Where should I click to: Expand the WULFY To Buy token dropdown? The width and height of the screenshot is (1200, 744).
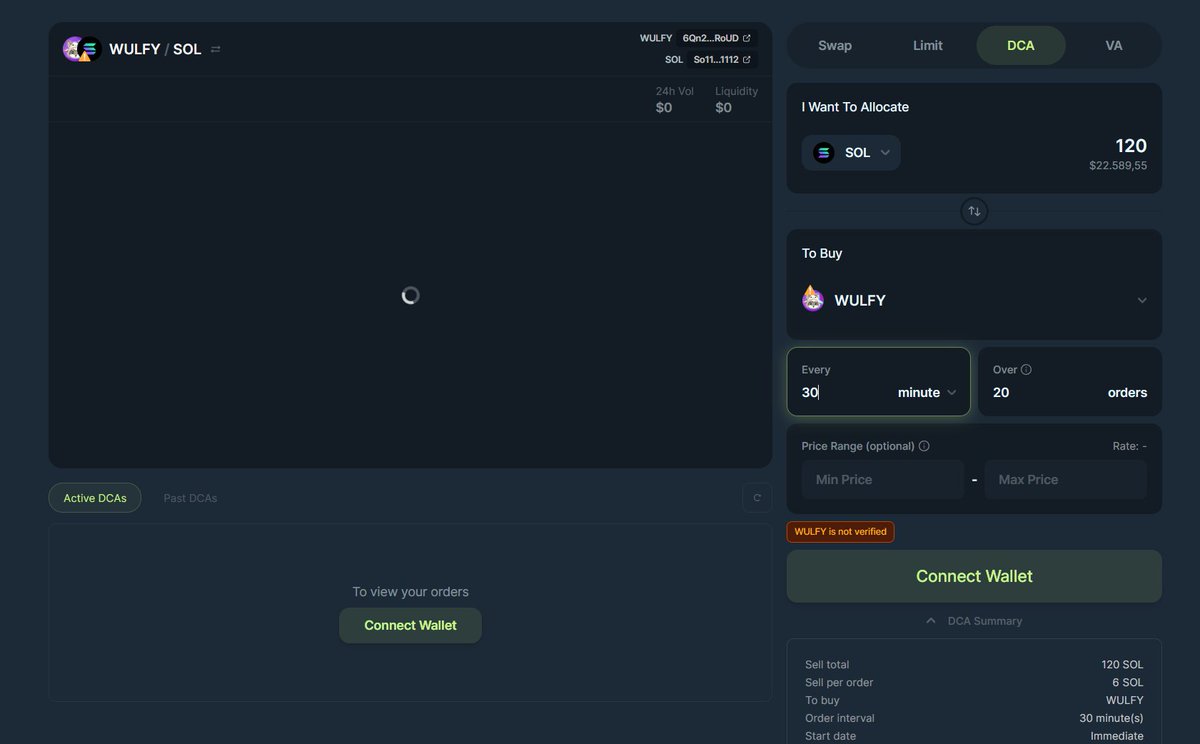tap(1142, 299)
